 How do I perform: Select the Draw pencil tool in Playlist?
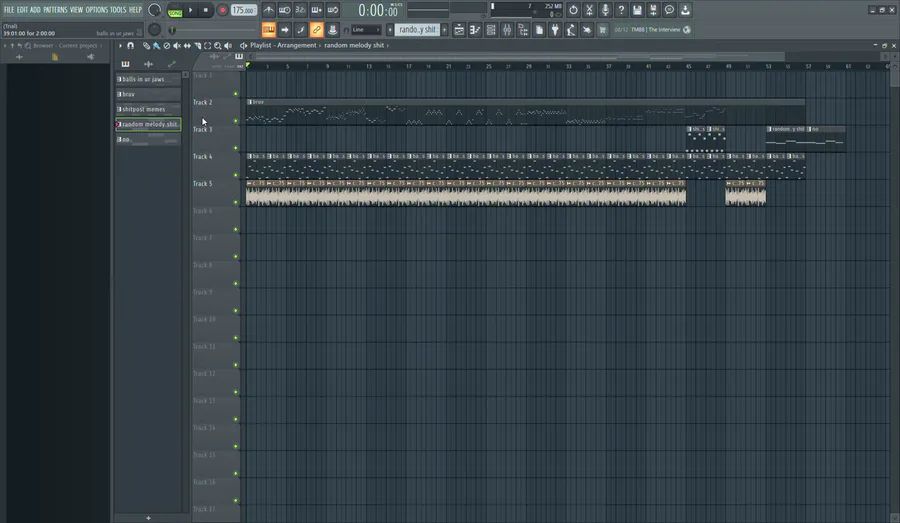coord(146,45)
